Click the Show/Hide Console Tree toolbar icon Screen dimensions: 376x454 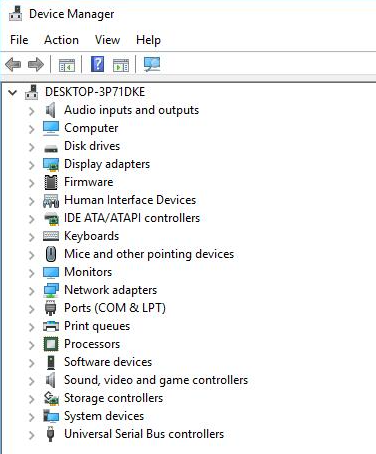(x=67, y=65)
